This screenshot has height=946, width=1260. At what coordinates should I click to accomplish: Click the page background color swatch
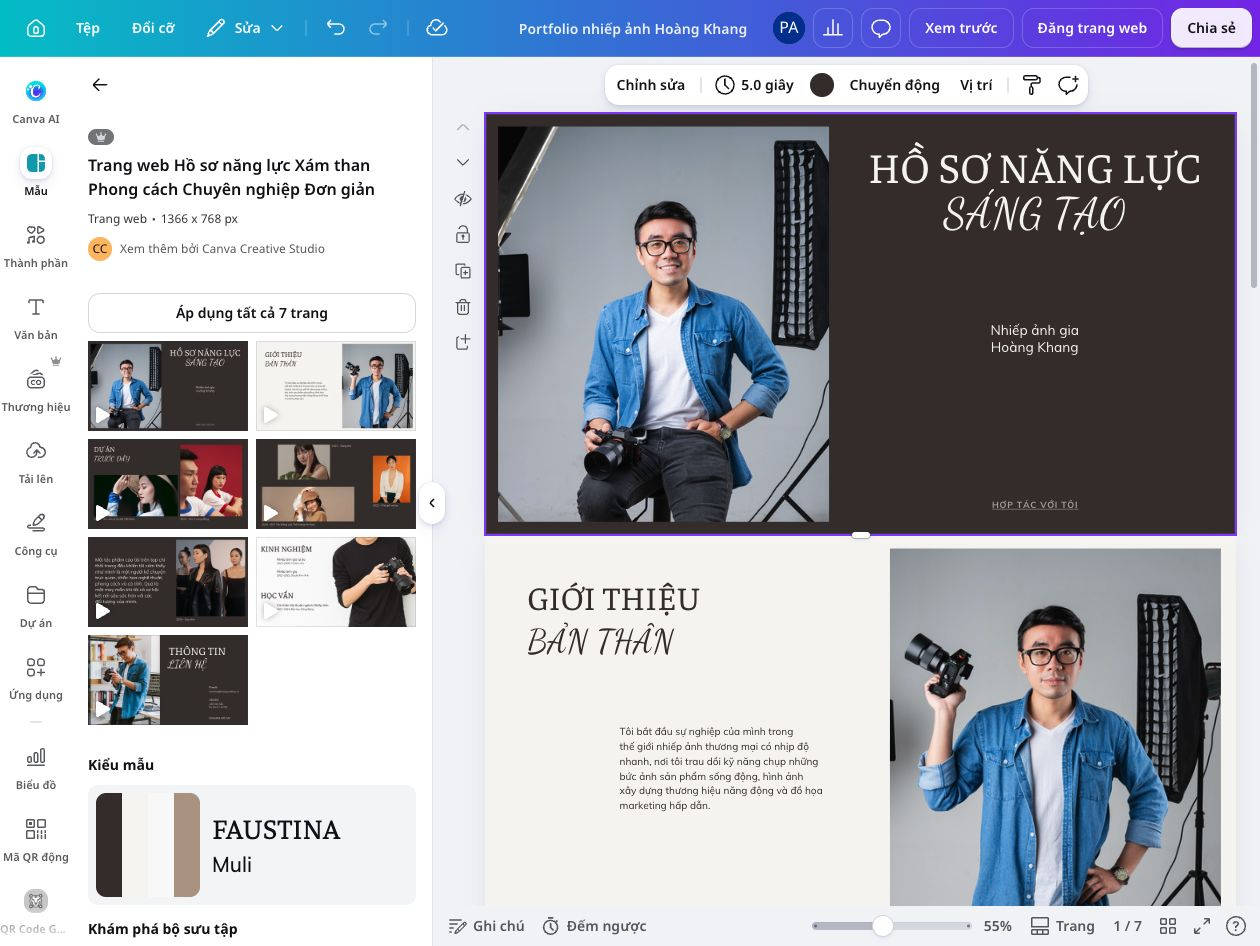point(822,85)
